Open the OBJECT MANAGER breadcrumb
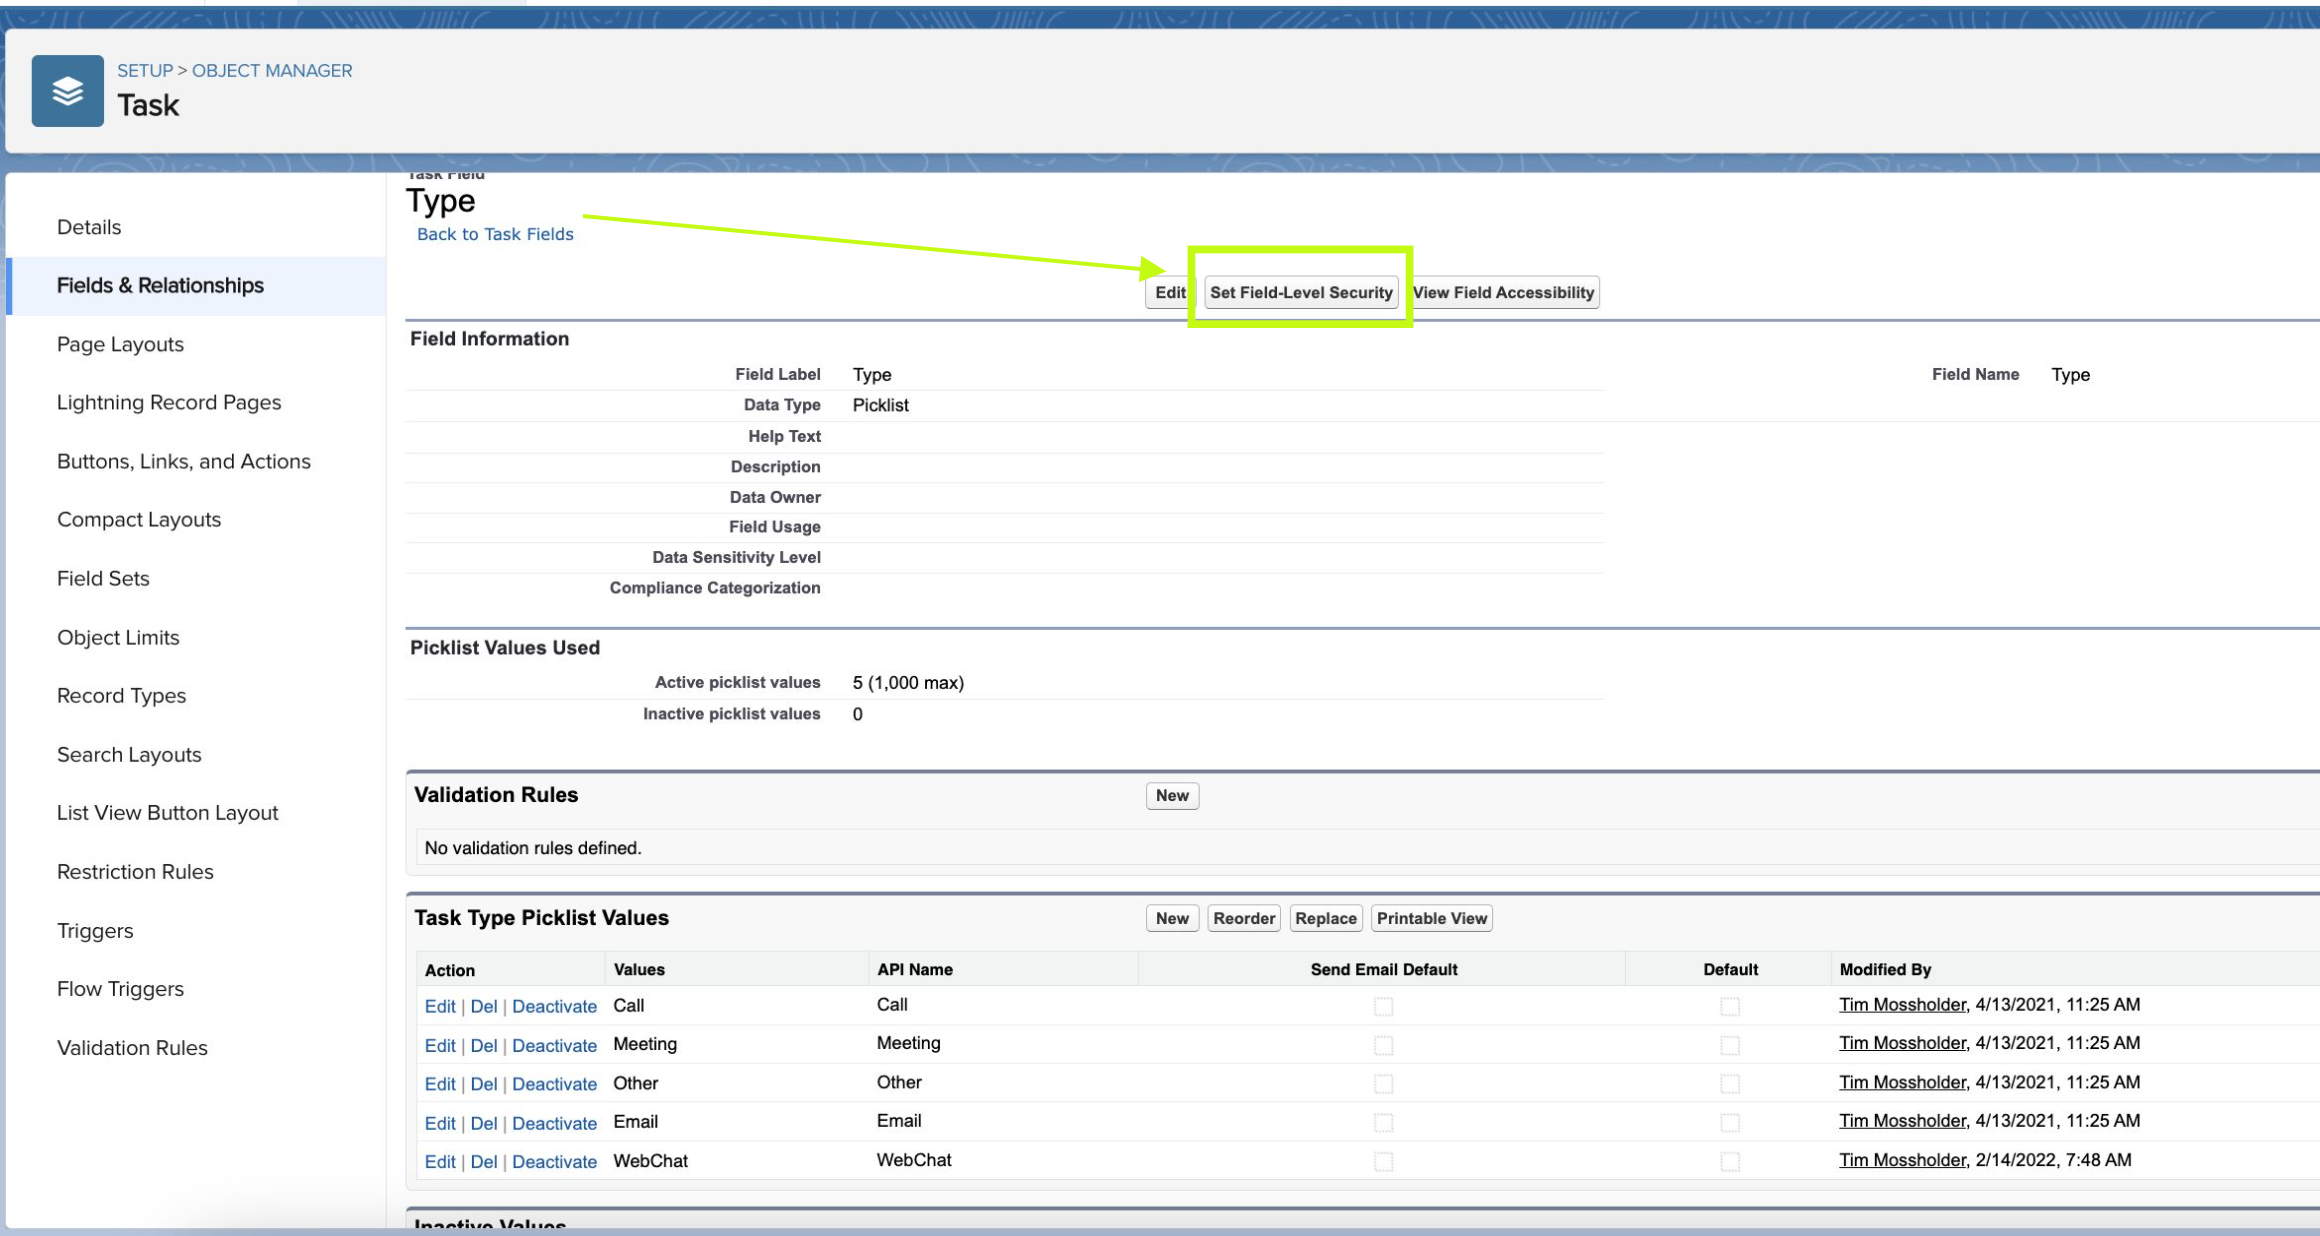Screen dimensions: 2320x1236 [271, 70]
